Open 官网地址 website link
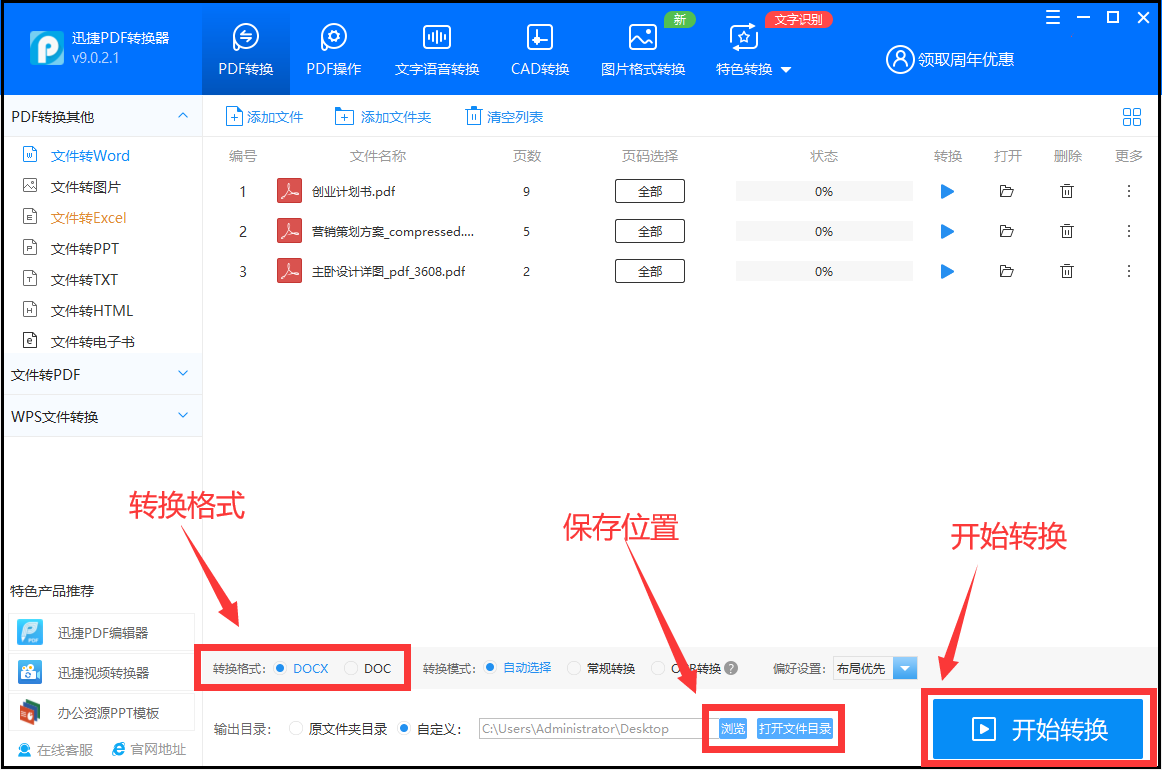 149,750
